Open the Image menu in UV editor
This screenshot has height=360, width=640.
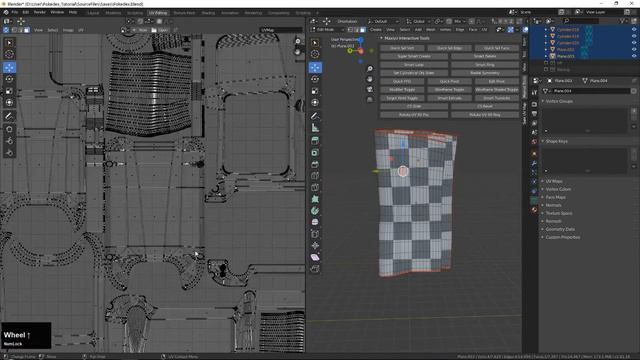[68, 30]
